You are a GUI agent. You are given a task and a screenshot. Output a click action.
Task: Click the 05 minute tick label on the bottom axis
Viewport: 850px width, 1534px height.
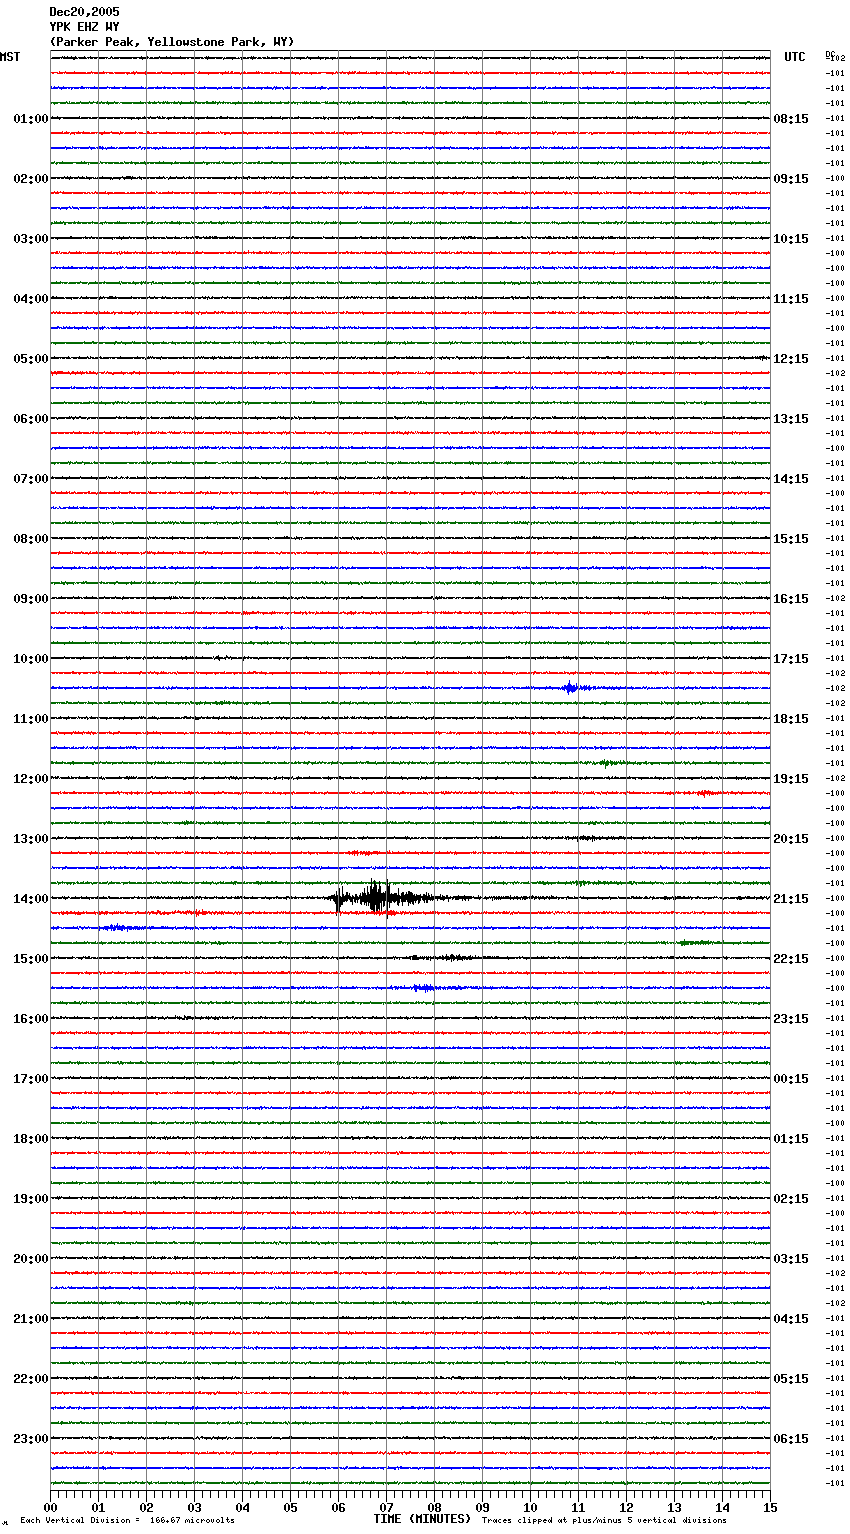tap(290, 1507)
